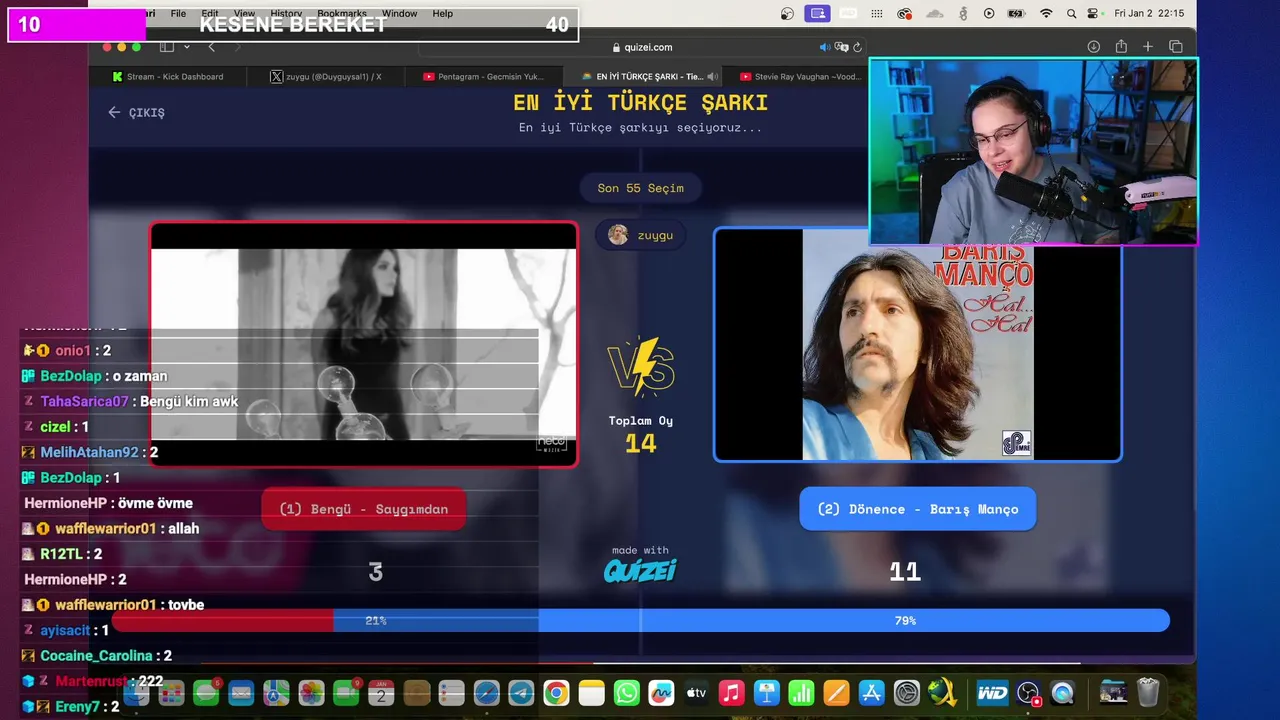Viewport: 1280px width, 720px height.
Task: Switch to Pentagram - Gecmisin Yuk tab
Action: (x=484, y=76)
